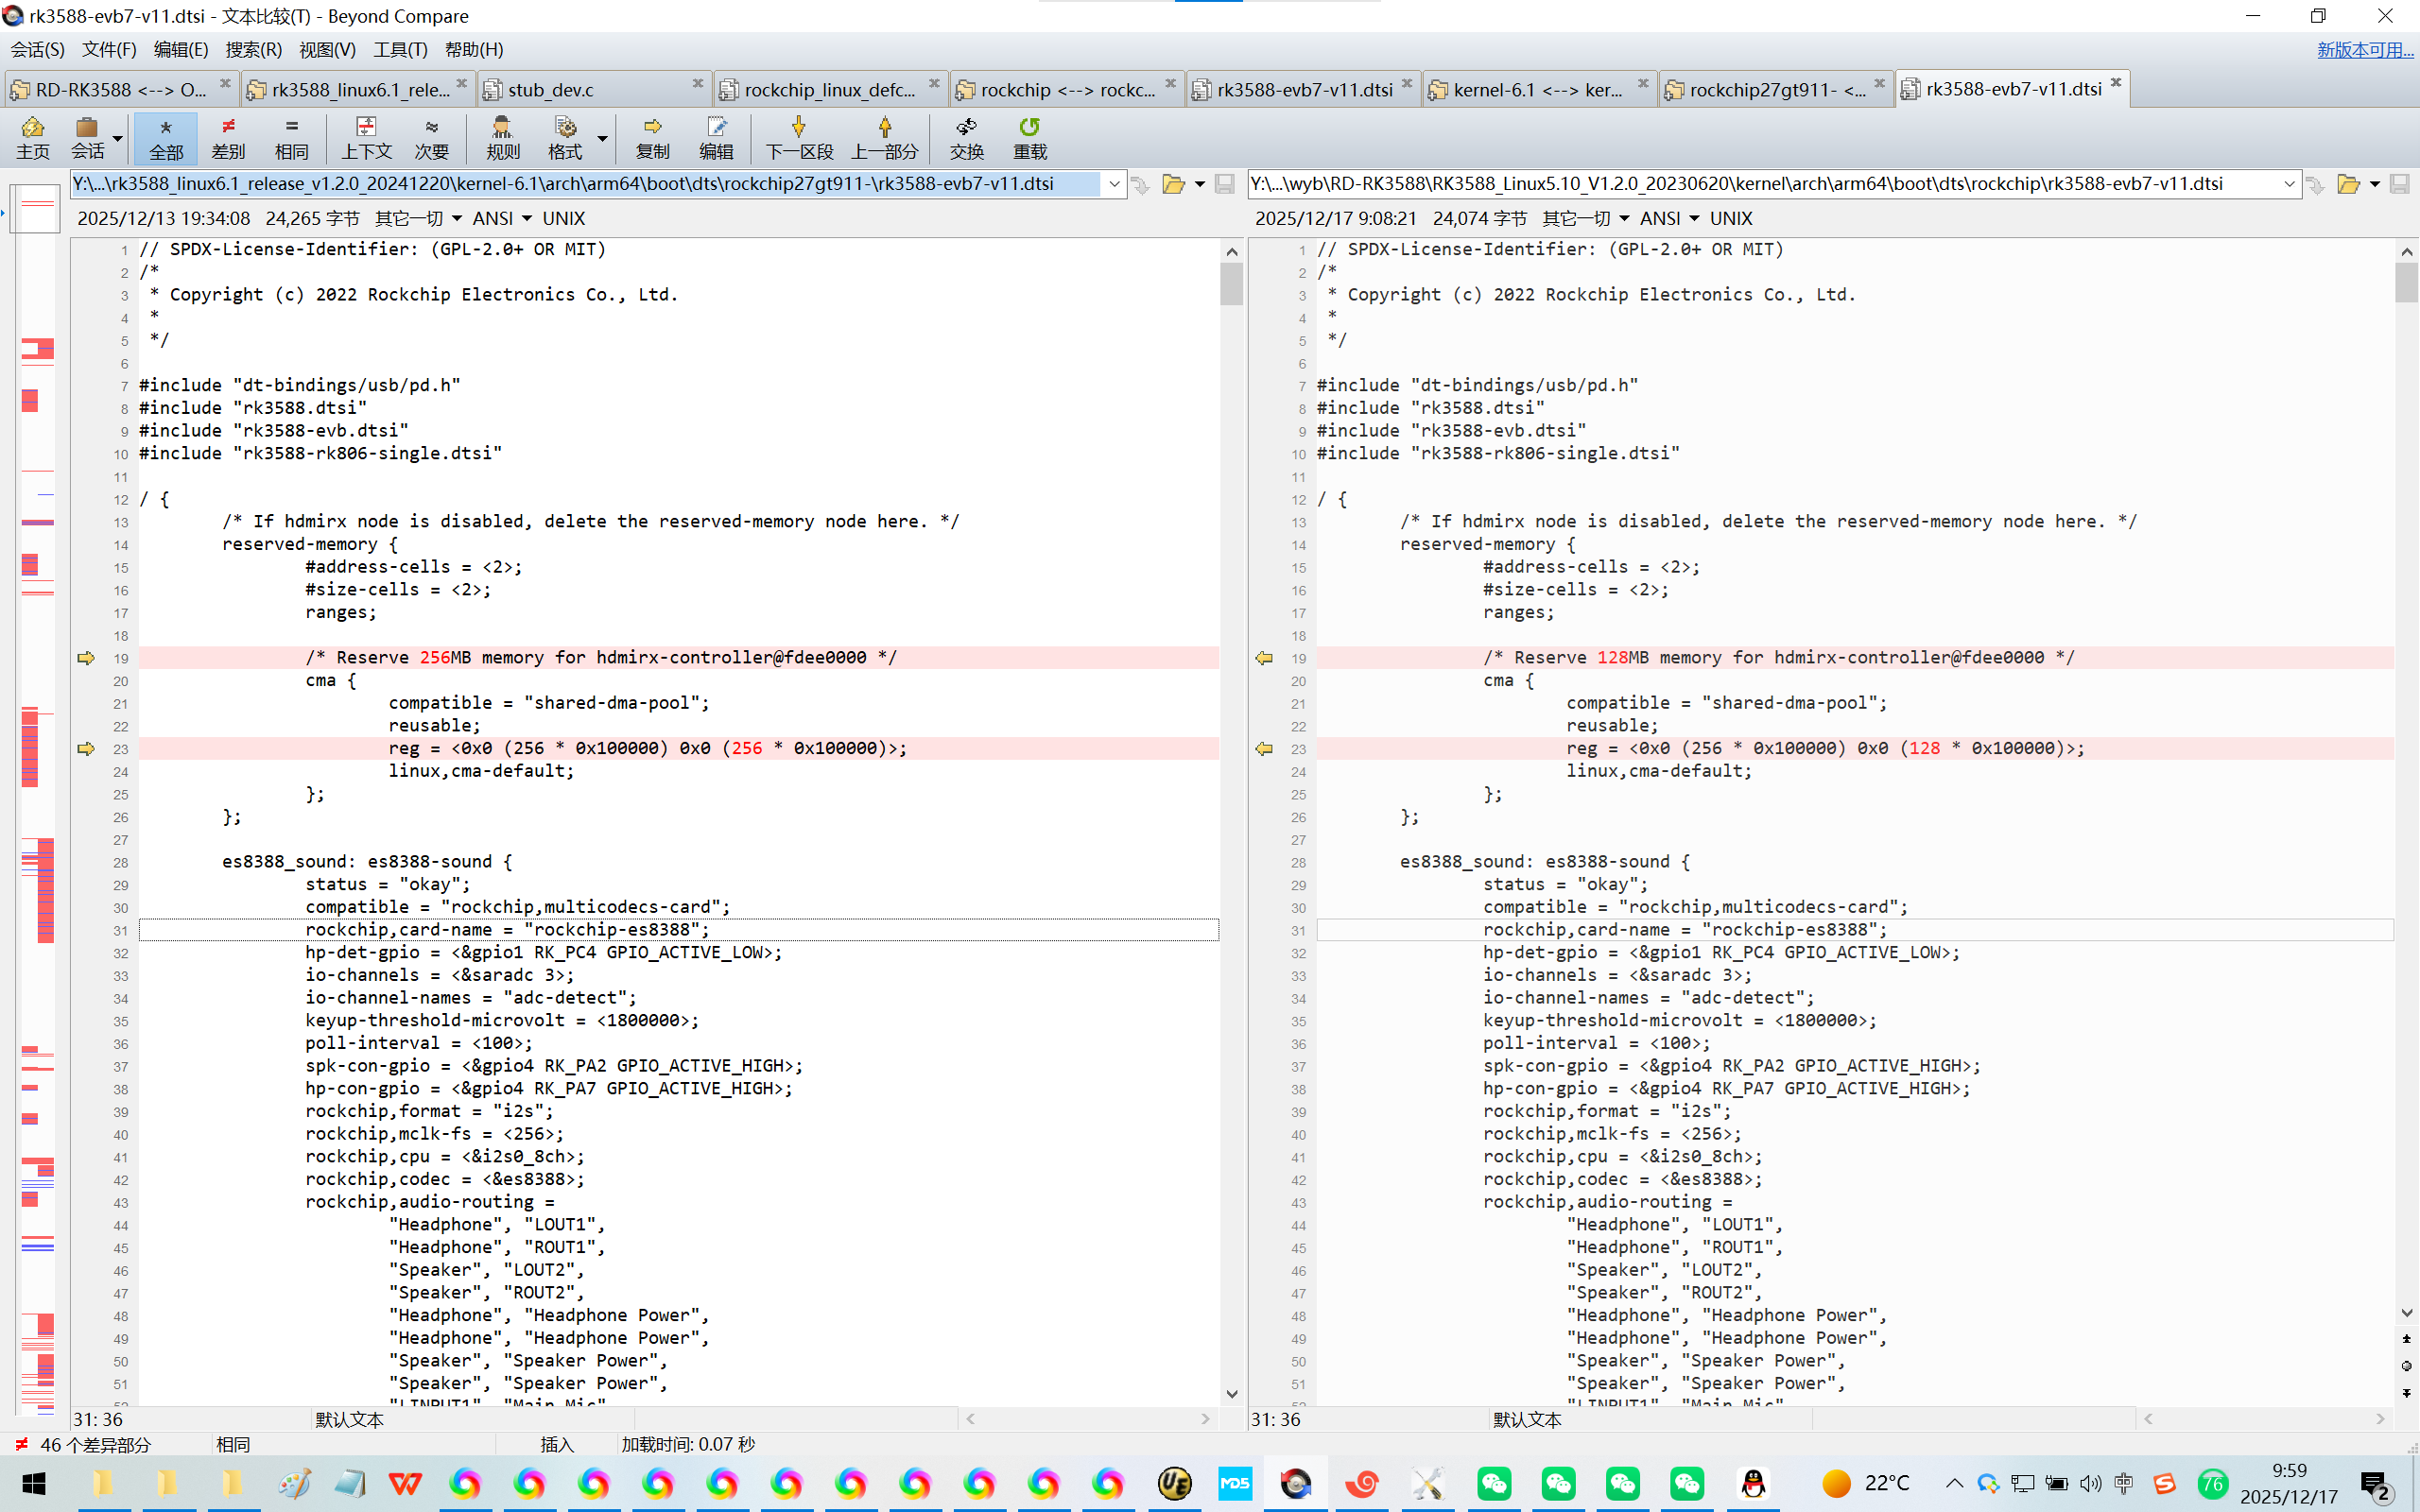Switch to the stub_dev.c tab

(550, 90)
